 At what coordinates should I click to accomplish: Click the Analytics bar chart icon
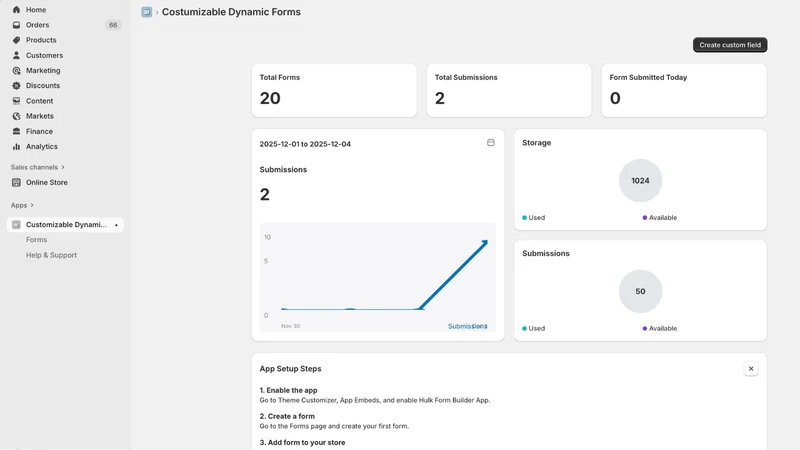tap(16, 146)
